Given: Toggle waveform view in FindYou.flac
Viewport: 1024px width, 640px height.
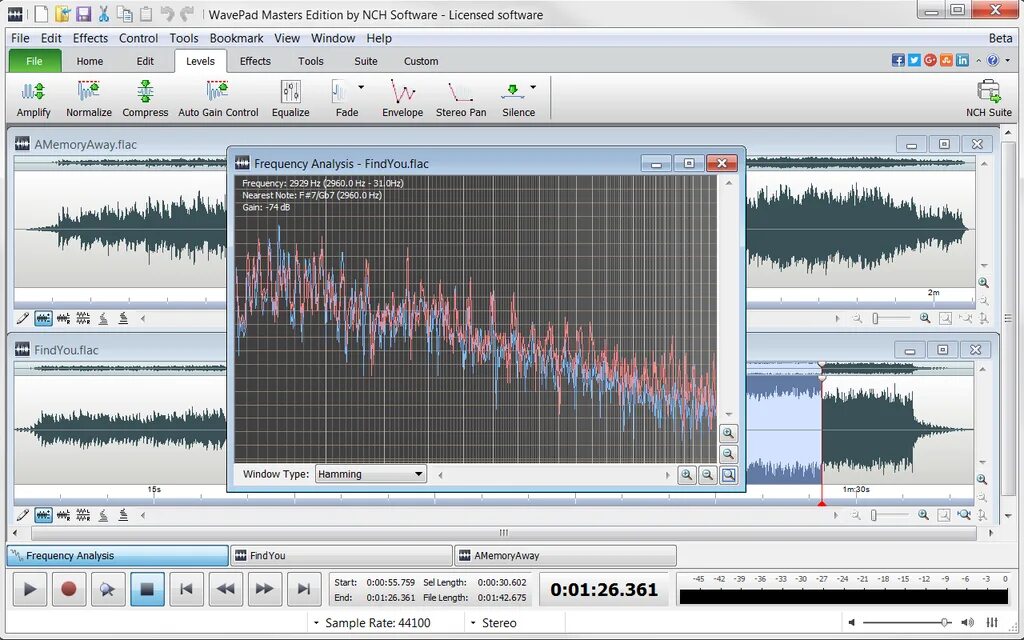Looking at the screenshot, I should click(43, 515).
